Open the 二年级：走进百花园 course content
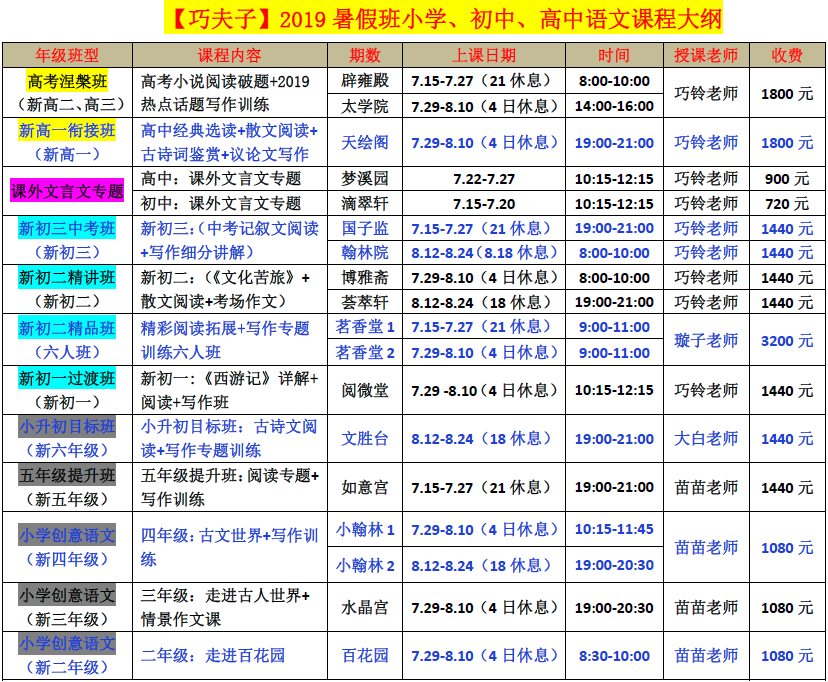Screen dimensions: 828x682 [x=213, y=655]
